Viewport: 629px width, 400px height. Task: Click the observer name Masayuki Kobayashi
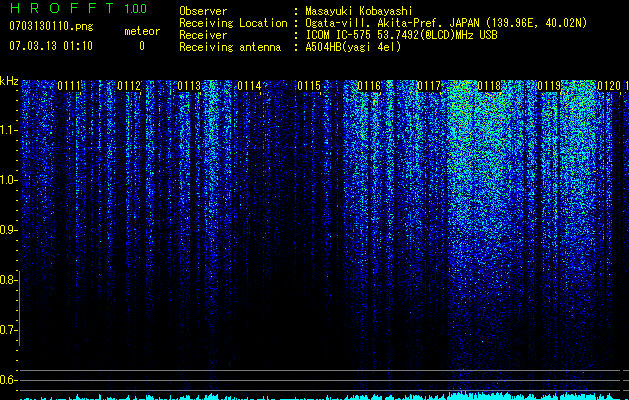359,11
